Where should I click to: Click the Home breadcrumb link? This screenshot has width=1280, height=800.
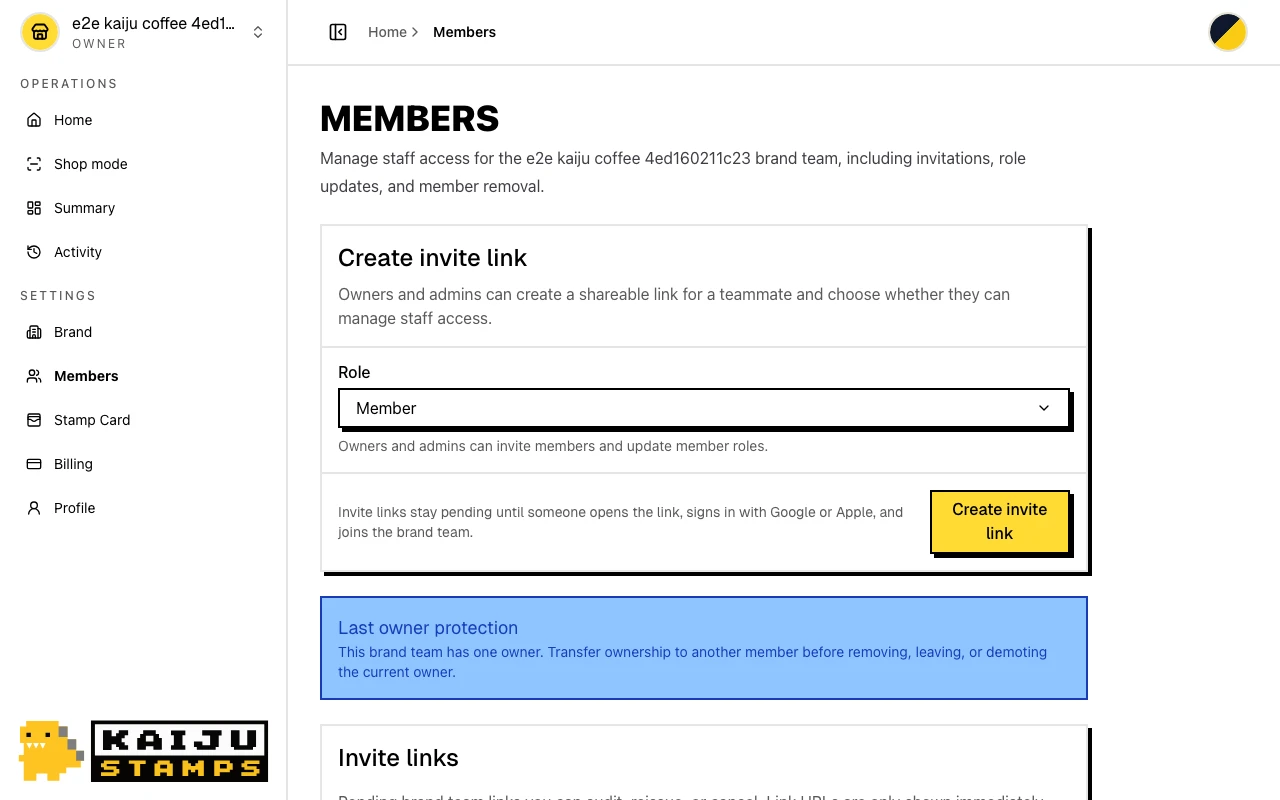click(387, 32)
